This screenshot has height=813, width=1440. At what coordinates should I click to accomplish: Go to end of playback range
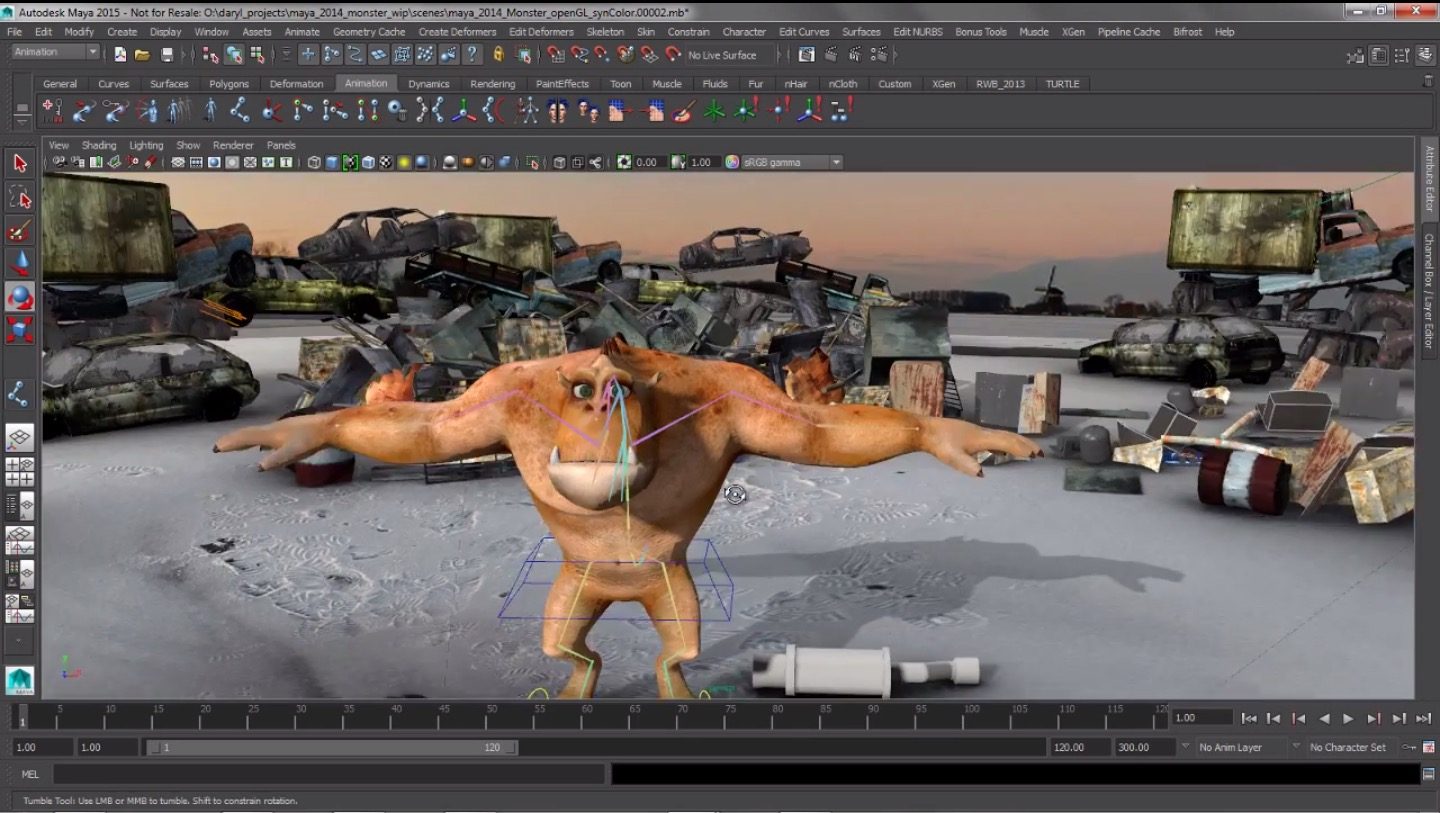click(1423, 718)
